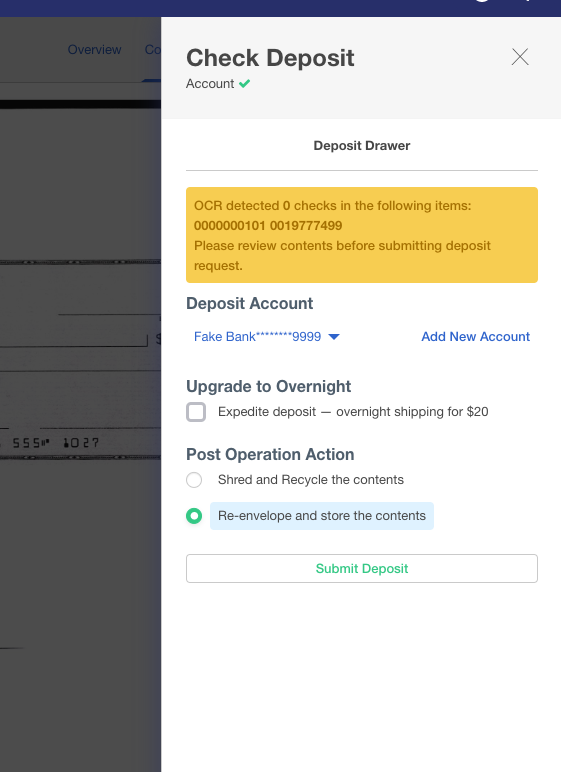This screenshot has height=772, width=561.
Task: Open the Fake Bank account dropdown arrow
Action: [334, 337]
